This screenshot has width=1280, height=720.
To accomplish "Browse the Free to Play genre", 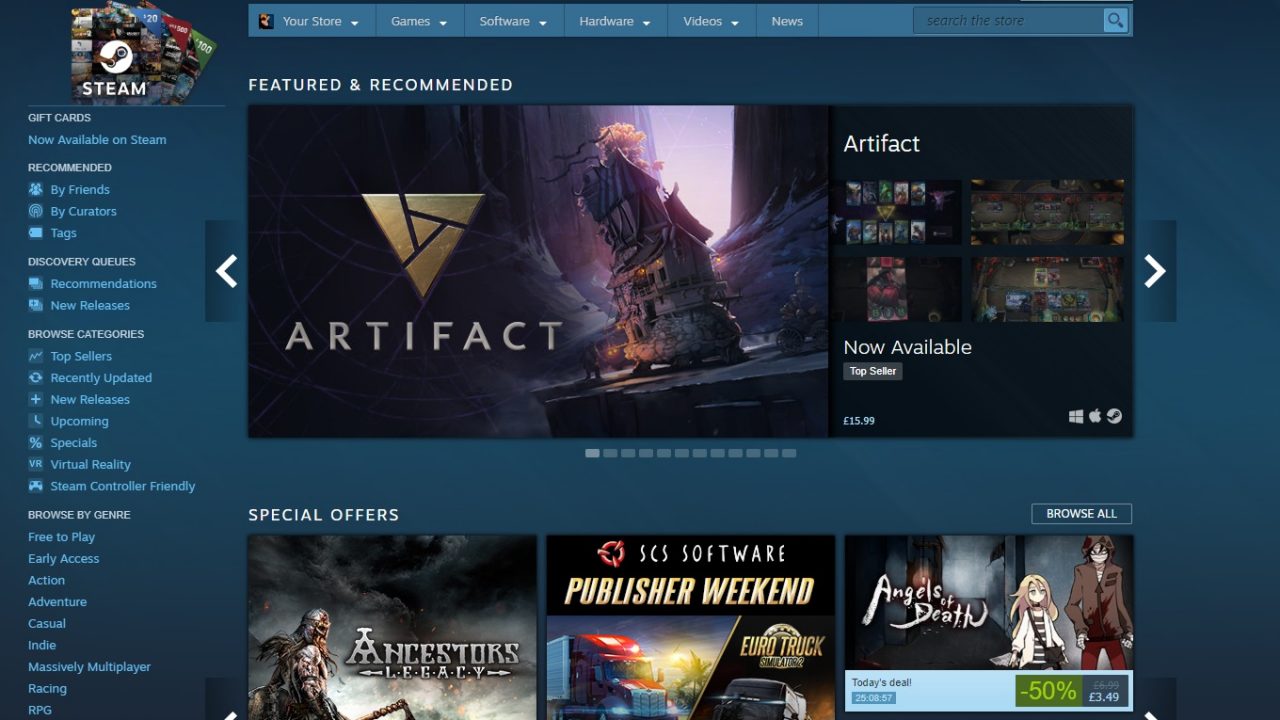I will pyautogui.click(x=62, y=537).
